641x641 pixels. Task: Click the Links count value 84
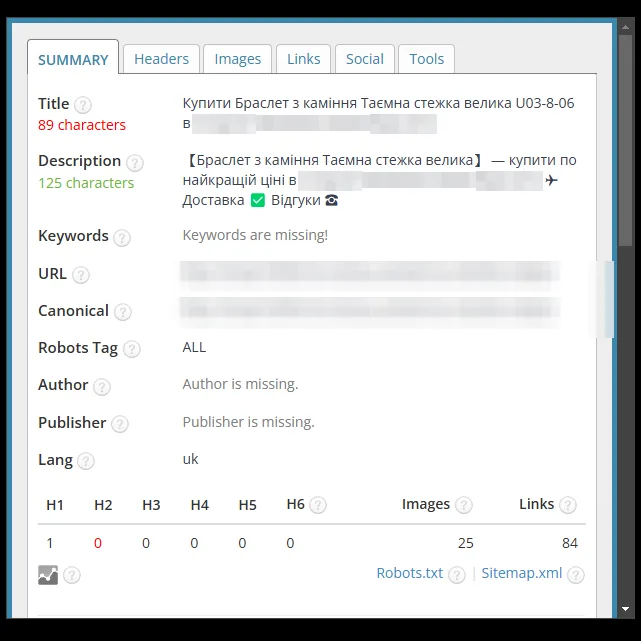point(570,543)
